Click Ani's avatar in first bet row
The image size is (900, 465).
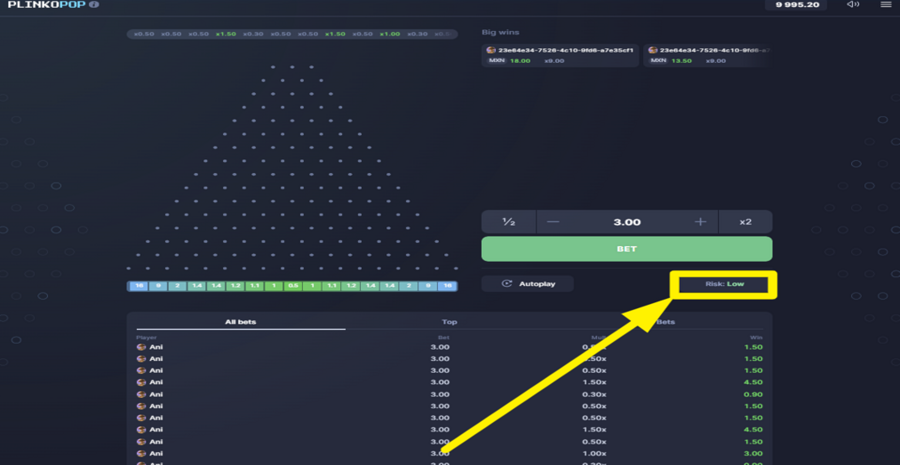pos(141,347)
